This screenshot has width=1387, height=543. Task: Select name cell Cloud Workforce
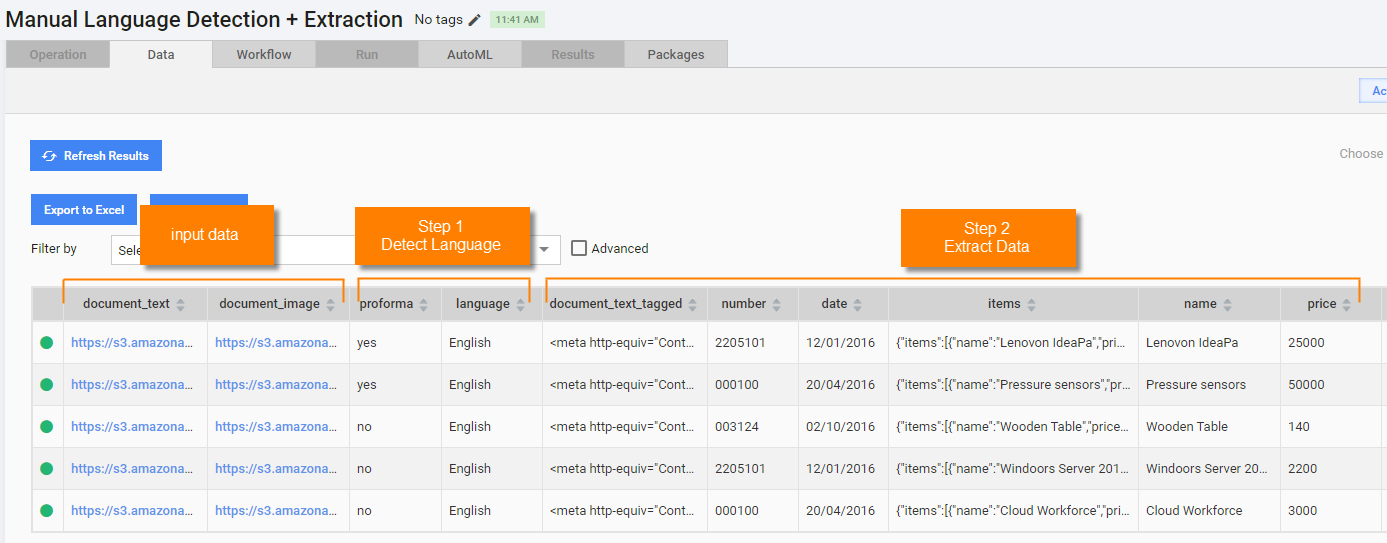(x=1209, y=510)
